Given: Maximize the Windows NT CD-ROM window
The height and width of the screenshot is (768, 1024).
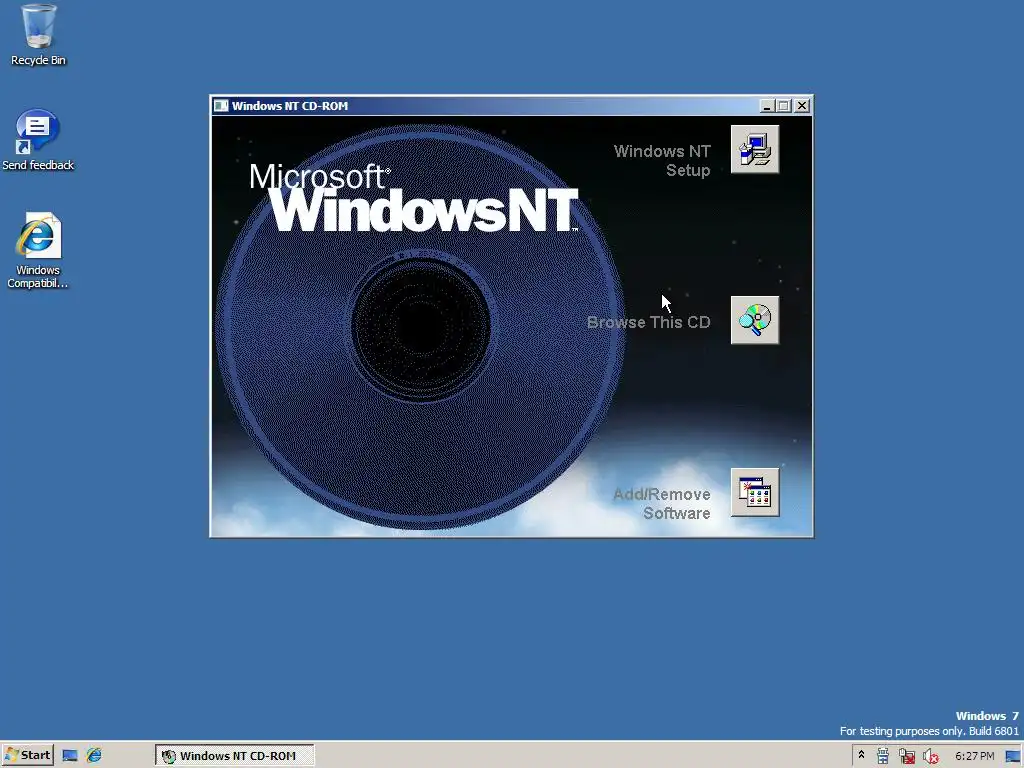Looking at the screenshot, I should (784, 106).
